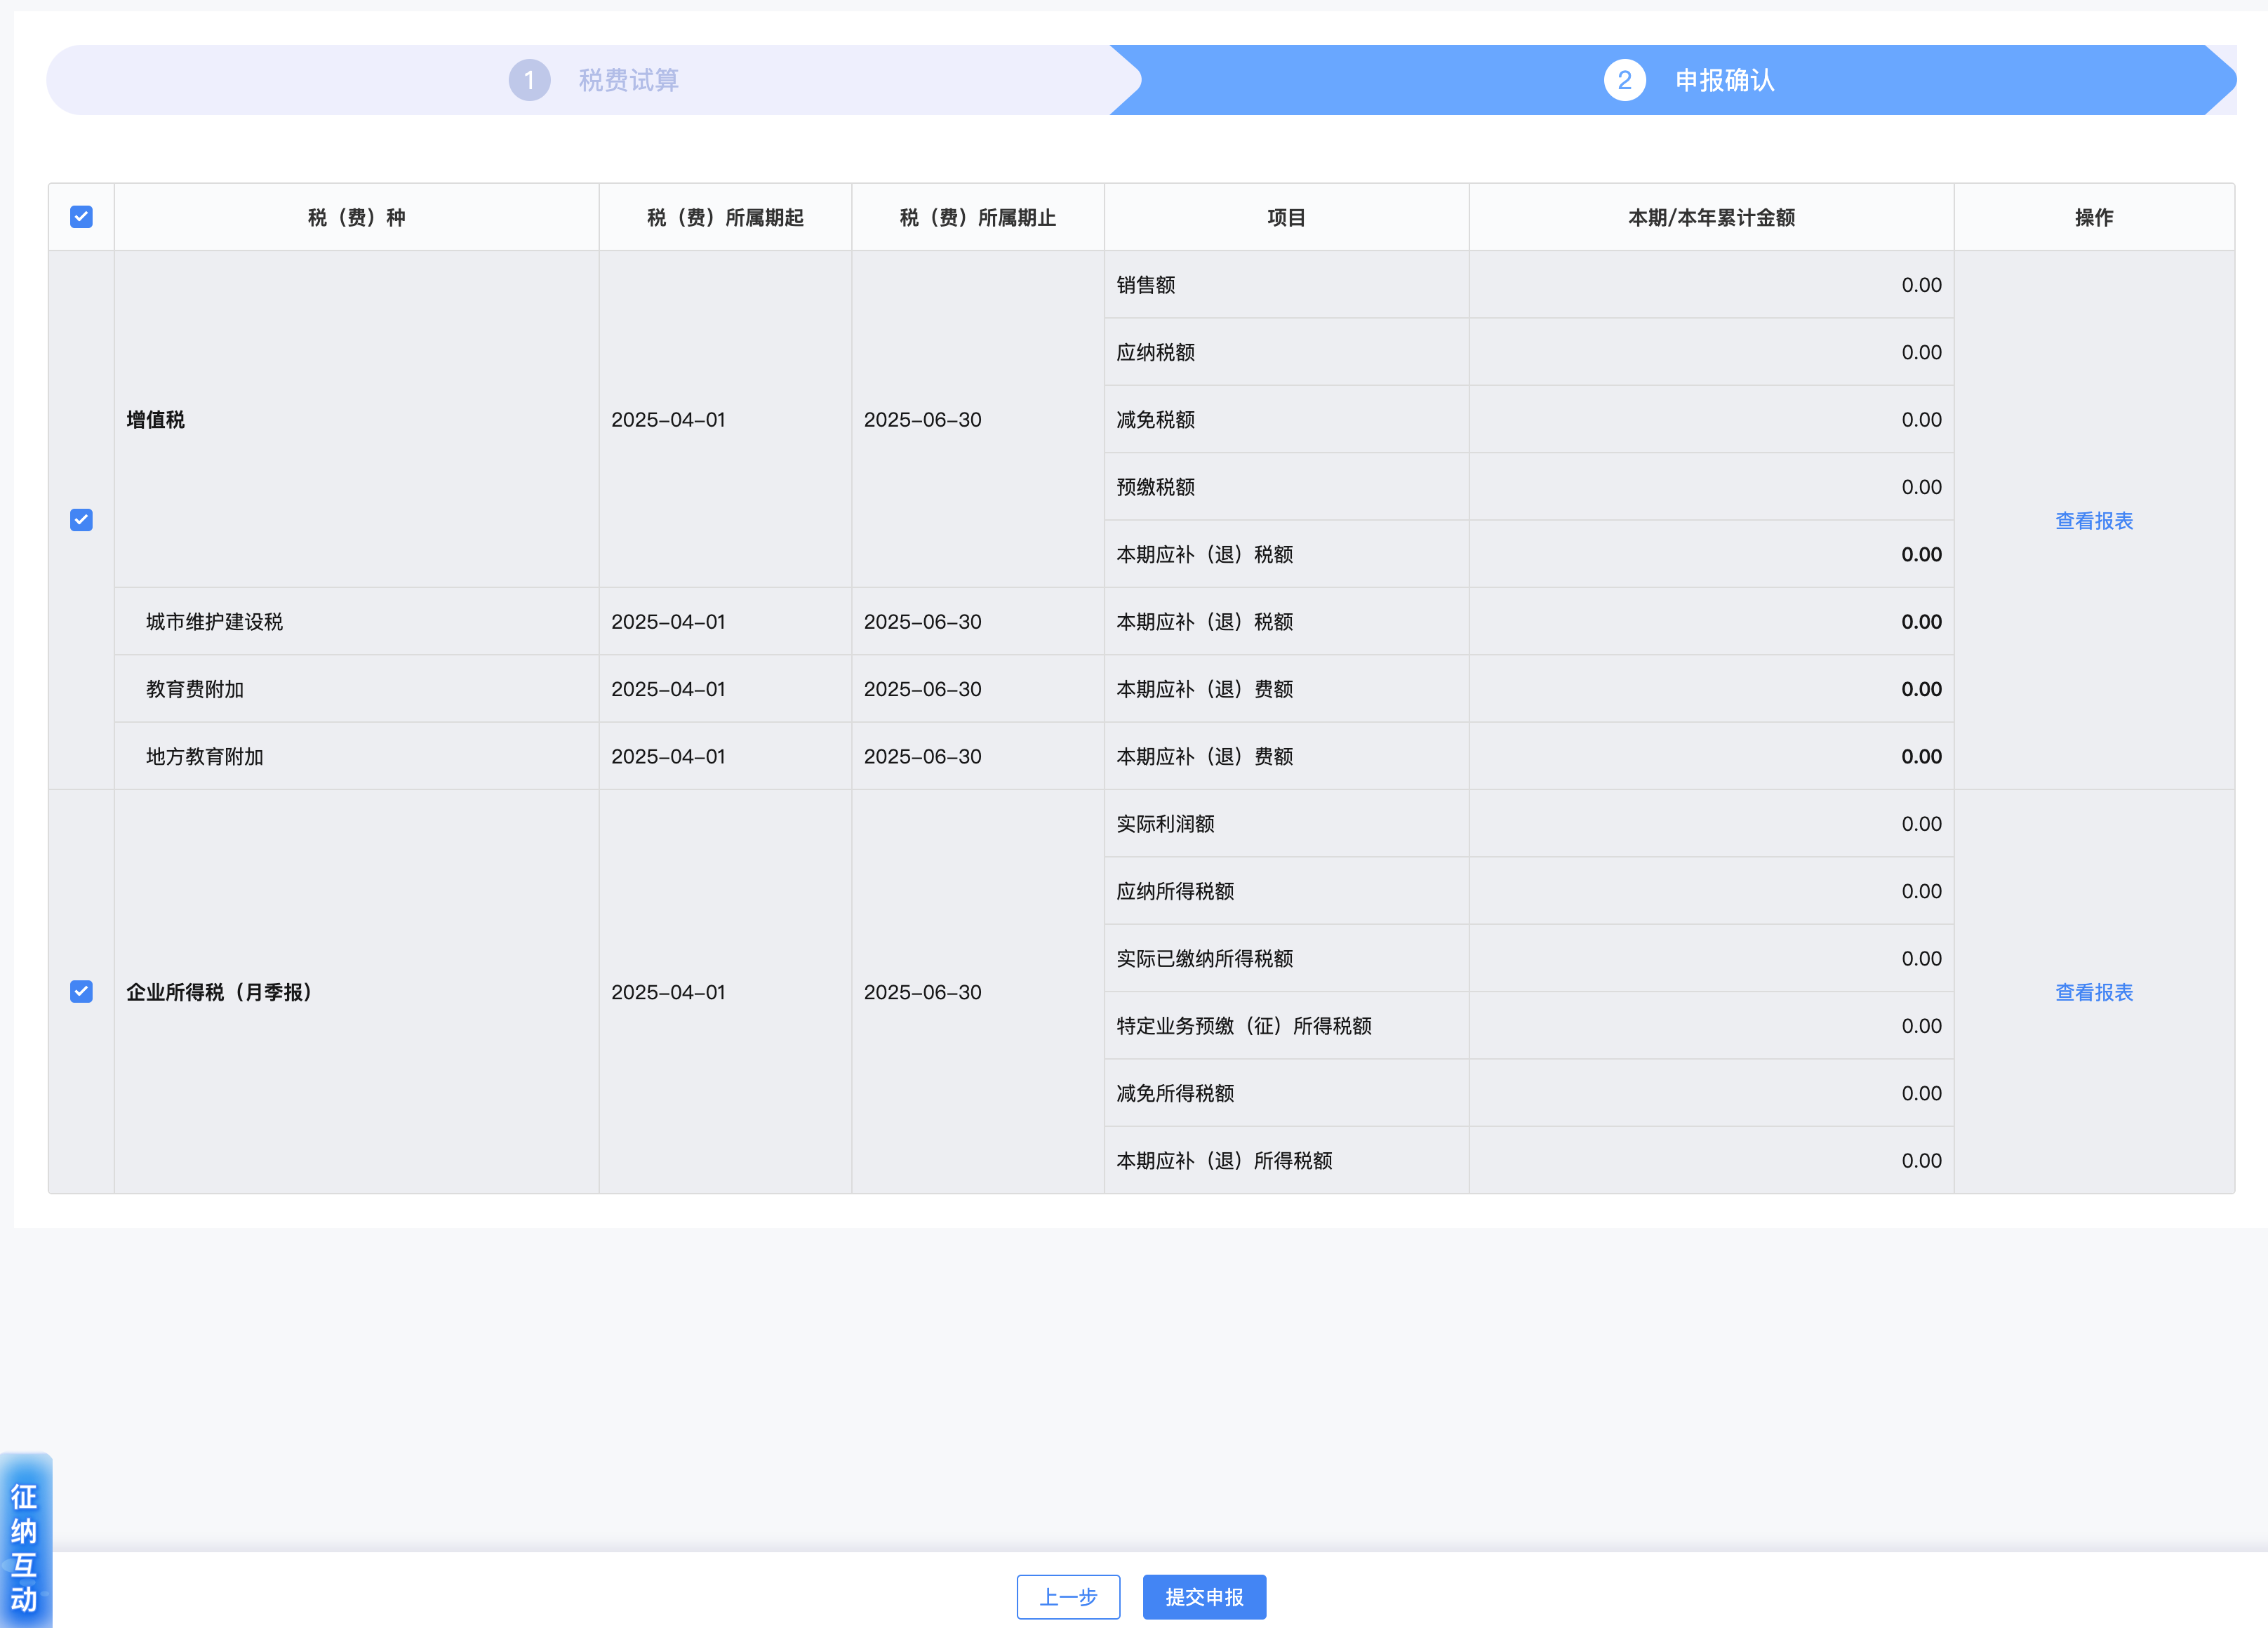The image size is (2268, 1628).
Task: Click the 特定业务预缴（征）所得税额 item cell
Action: click(x=1286, y=1025)
